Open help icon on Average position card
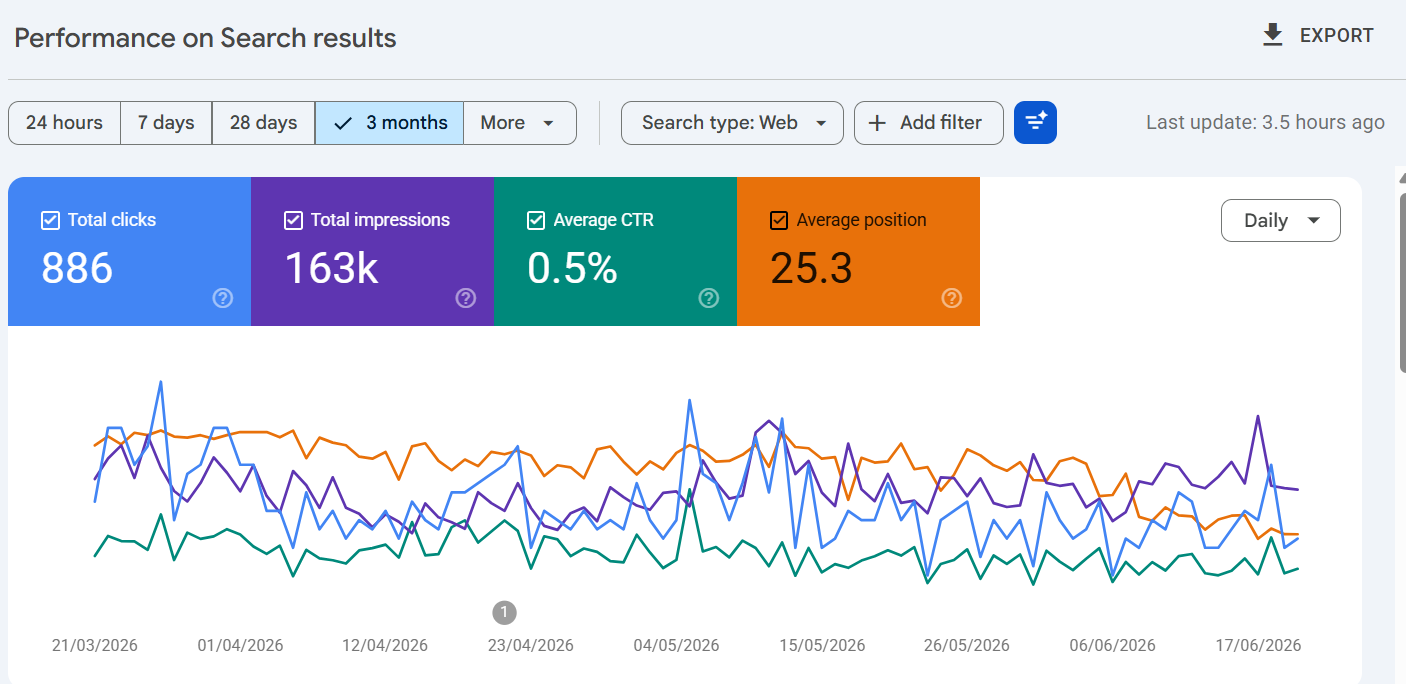 tap(952, 298)
